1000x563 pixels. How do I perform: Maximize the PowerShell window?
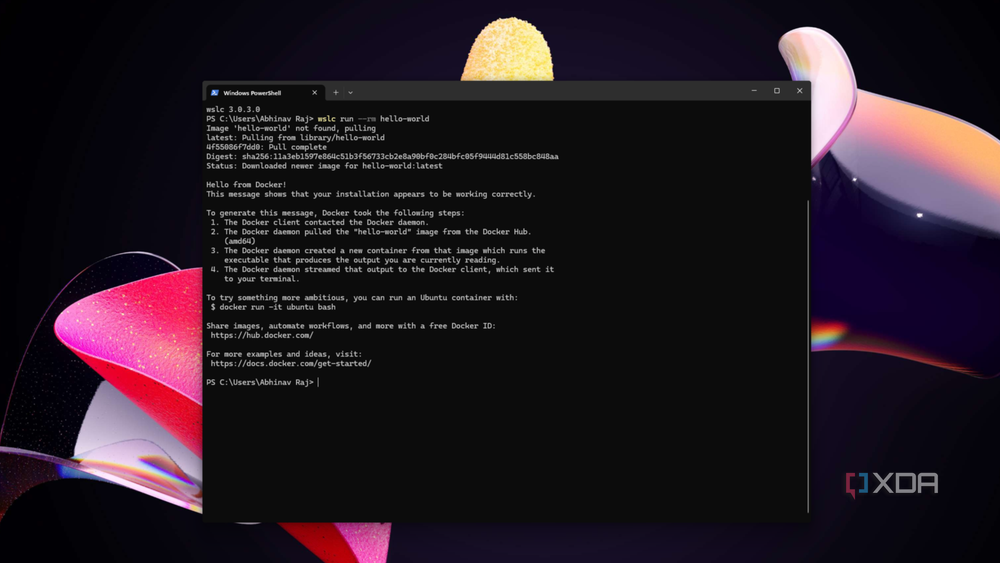(x=777, y=91)
